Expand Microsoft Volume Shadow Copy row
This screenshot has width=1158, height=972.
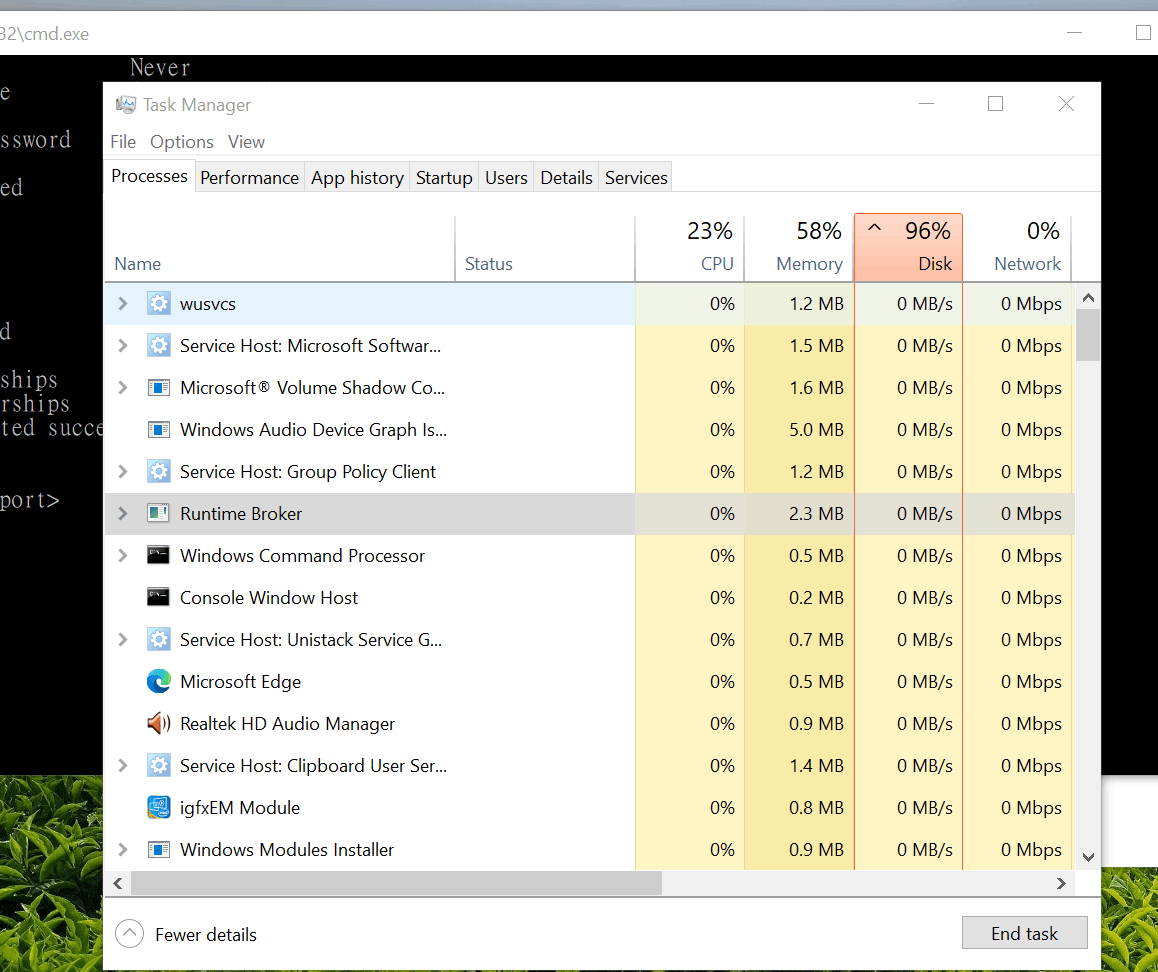point(123,388)
